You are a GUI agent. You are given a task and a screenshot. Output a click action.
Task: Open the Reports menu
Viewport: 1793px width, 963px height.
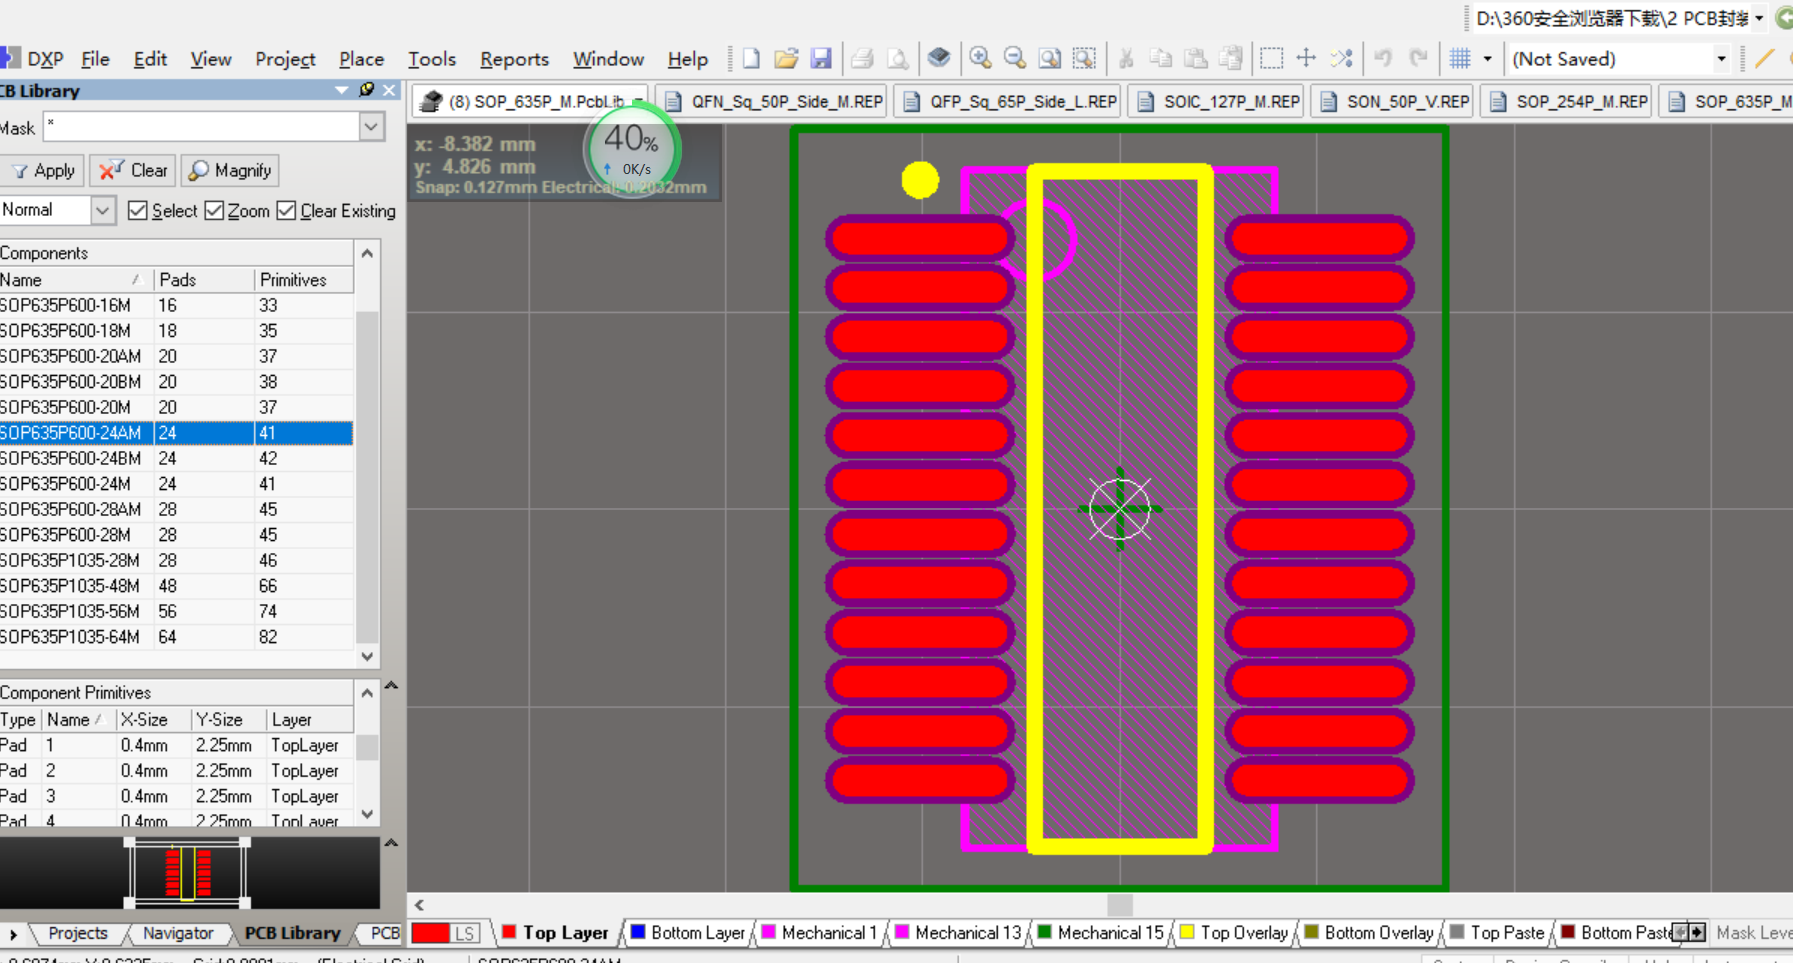point(514,59)
